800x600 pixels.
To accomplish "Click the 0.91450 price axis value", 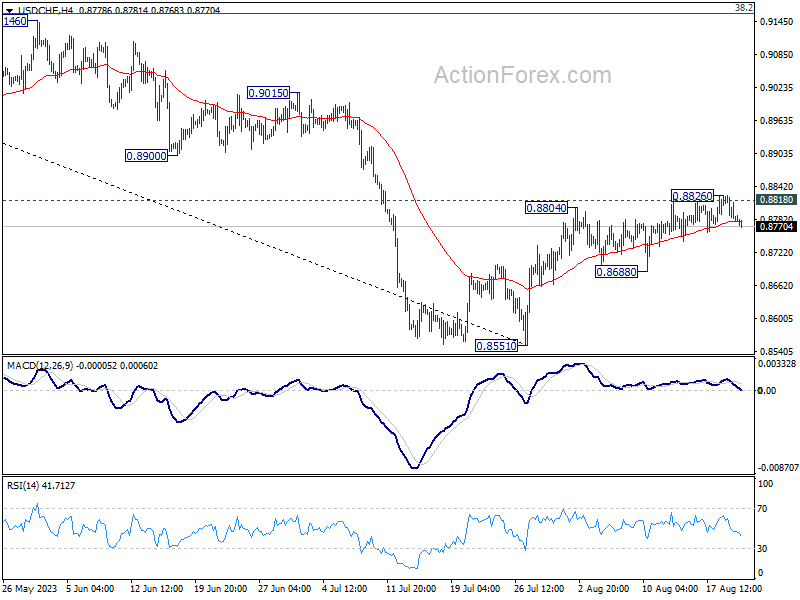I will pos(776,21).
